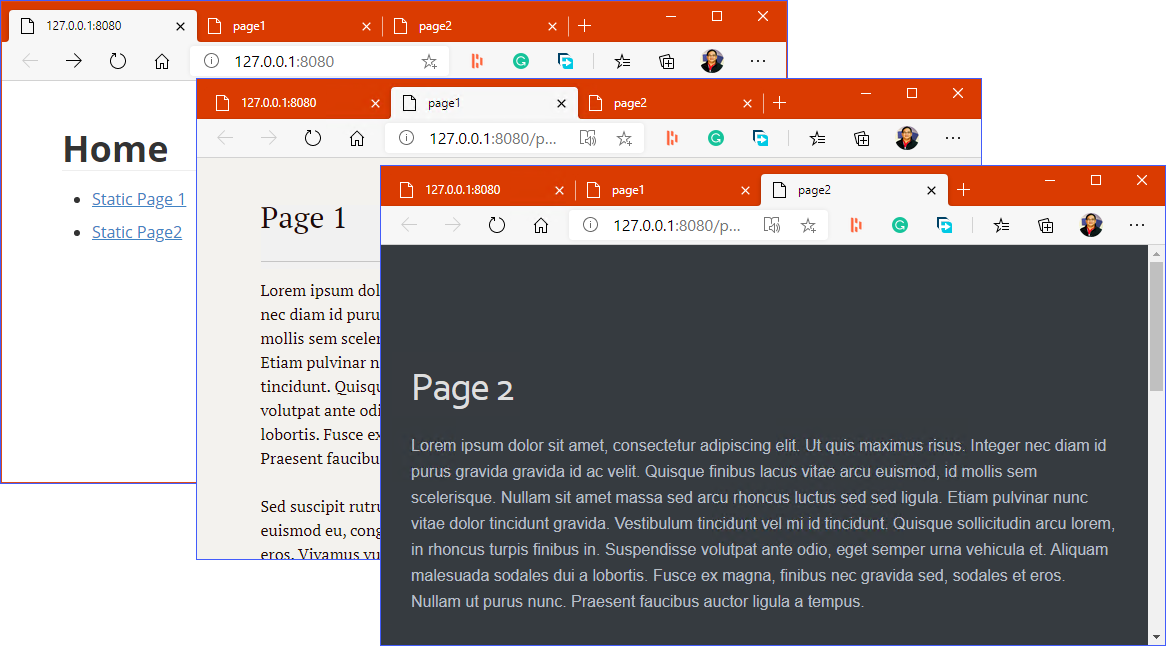Click the Home icon in the frontmost window
The height and width of the screenshot is (646, 1166).
pyautogui.click(x=541, y=225)
